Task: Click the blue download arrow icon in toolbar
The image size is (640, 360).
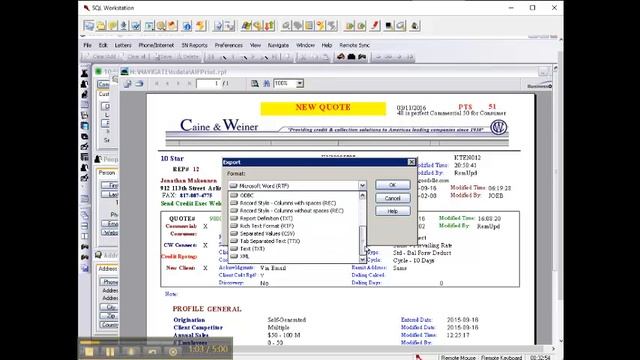Action: (x=124, y=26)
